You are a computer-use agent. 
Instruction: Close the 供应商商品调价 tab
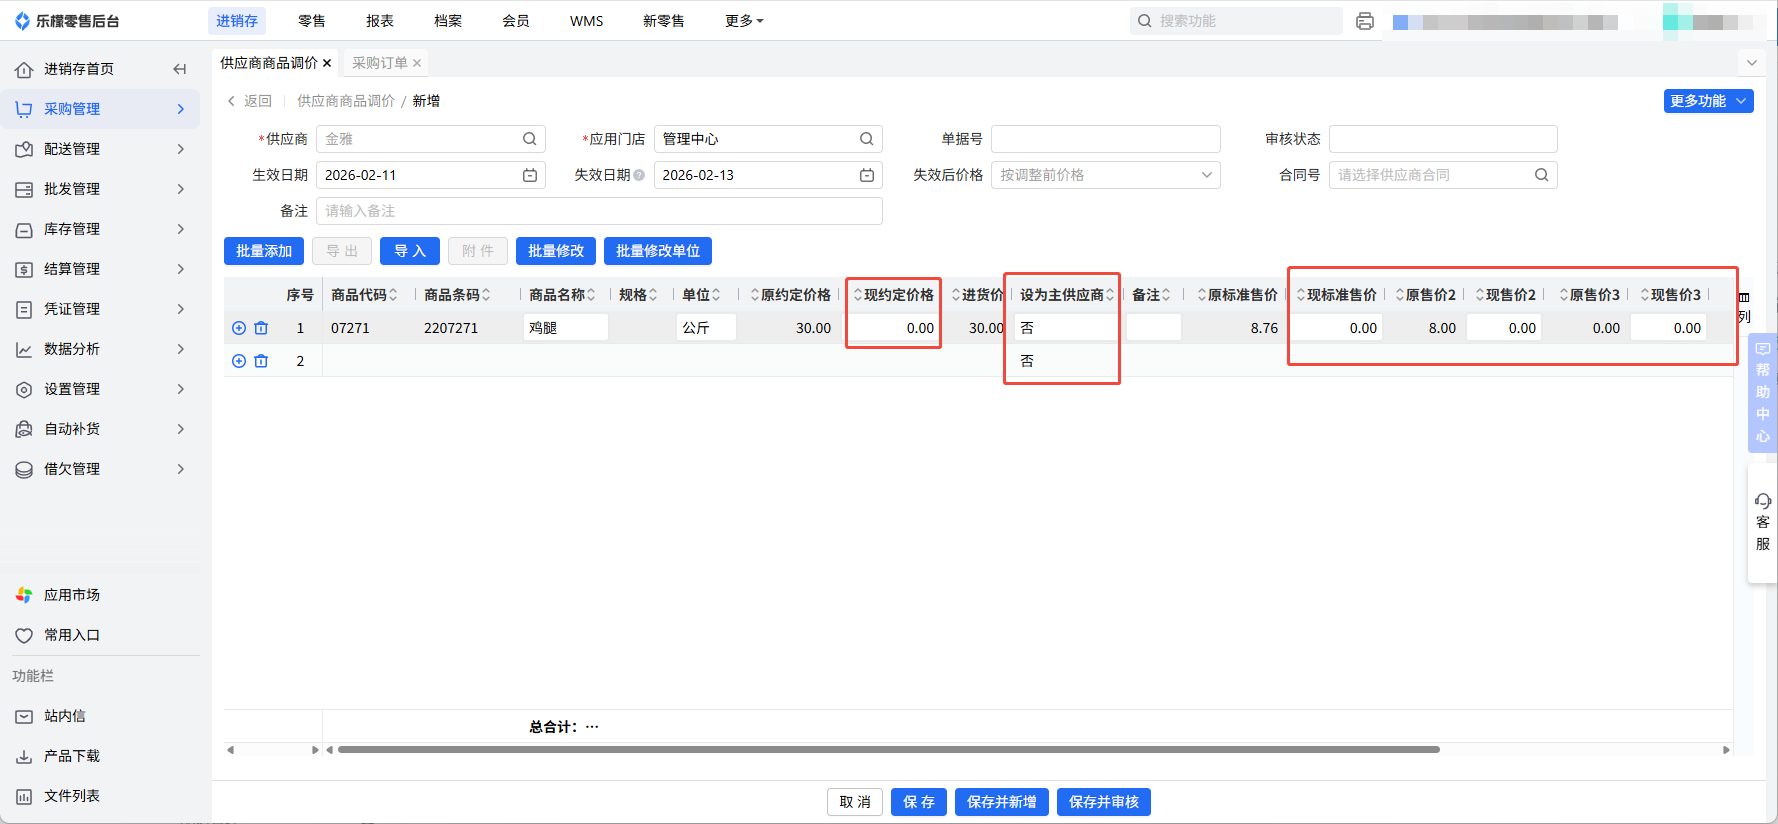327,63
